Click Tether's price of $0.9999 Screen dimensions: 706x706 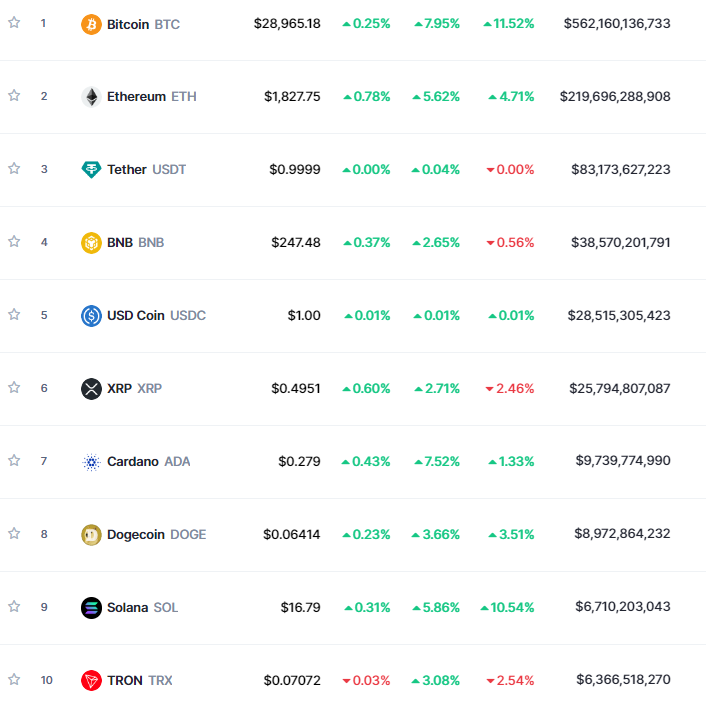[295, 169]
